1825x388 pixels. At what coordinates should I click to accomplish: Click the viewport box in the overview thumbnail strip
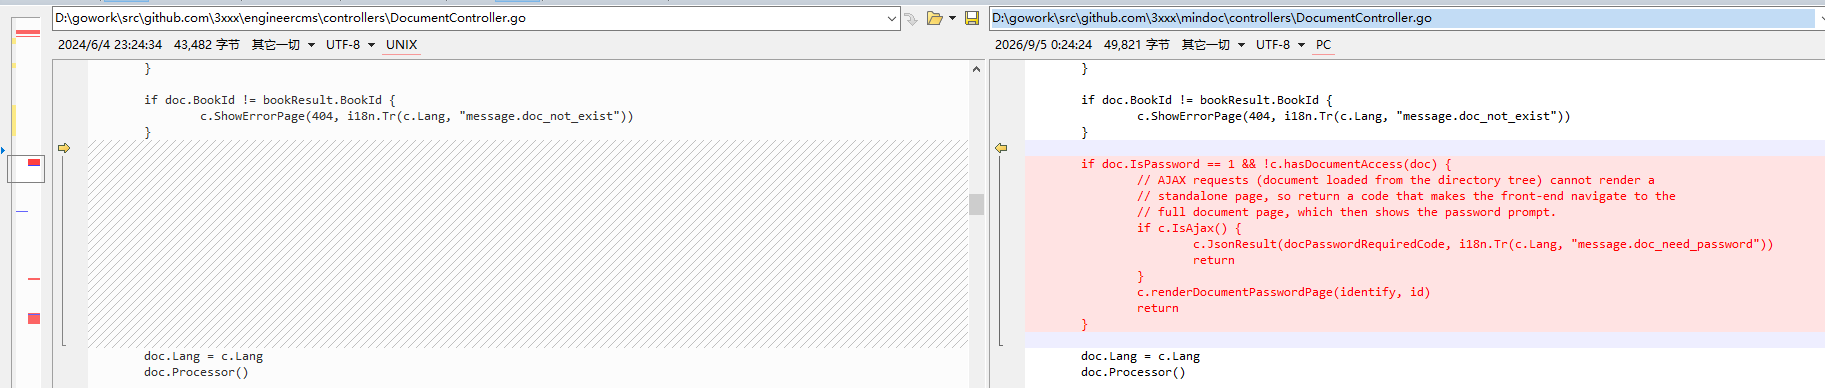(x=26, y=169)
